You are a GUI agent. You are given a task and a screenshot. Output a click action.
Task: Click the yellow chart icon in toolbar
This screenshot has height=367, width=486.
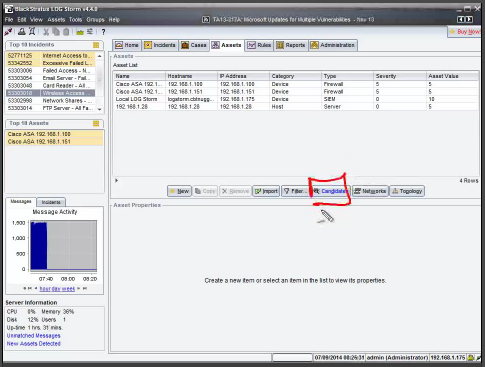coord(80,32)
